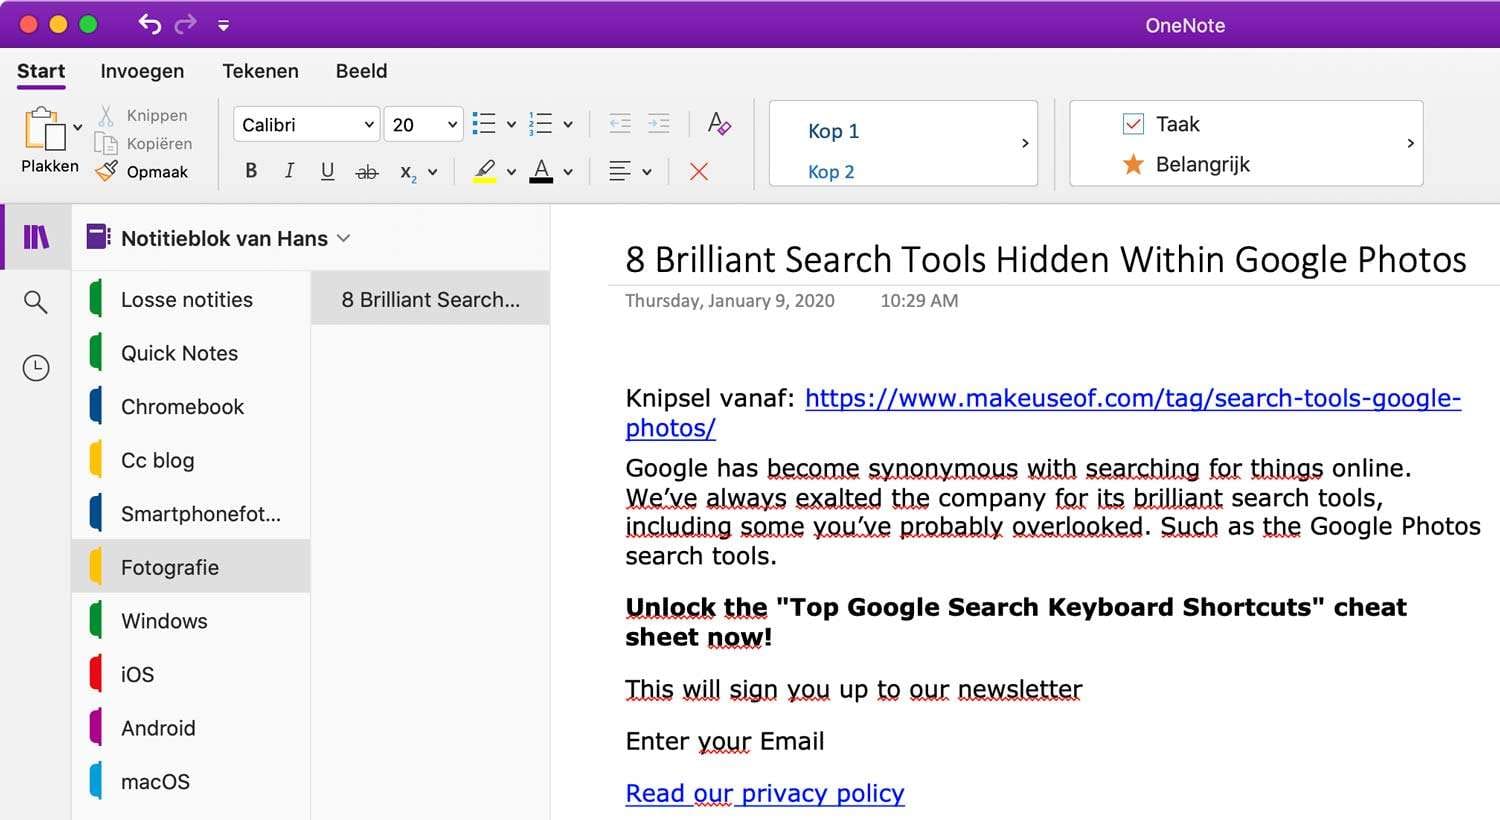Select the Fotografie section
Viewport: 1500px width, 820px height.
pyautogui.click(x=191, y=567)
